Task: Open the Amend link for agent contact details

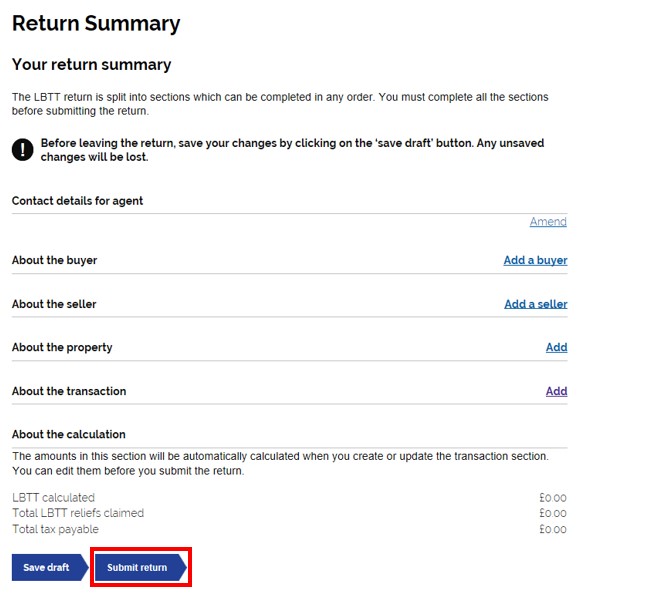Action: pyautogui.click(x=548, y=222)
